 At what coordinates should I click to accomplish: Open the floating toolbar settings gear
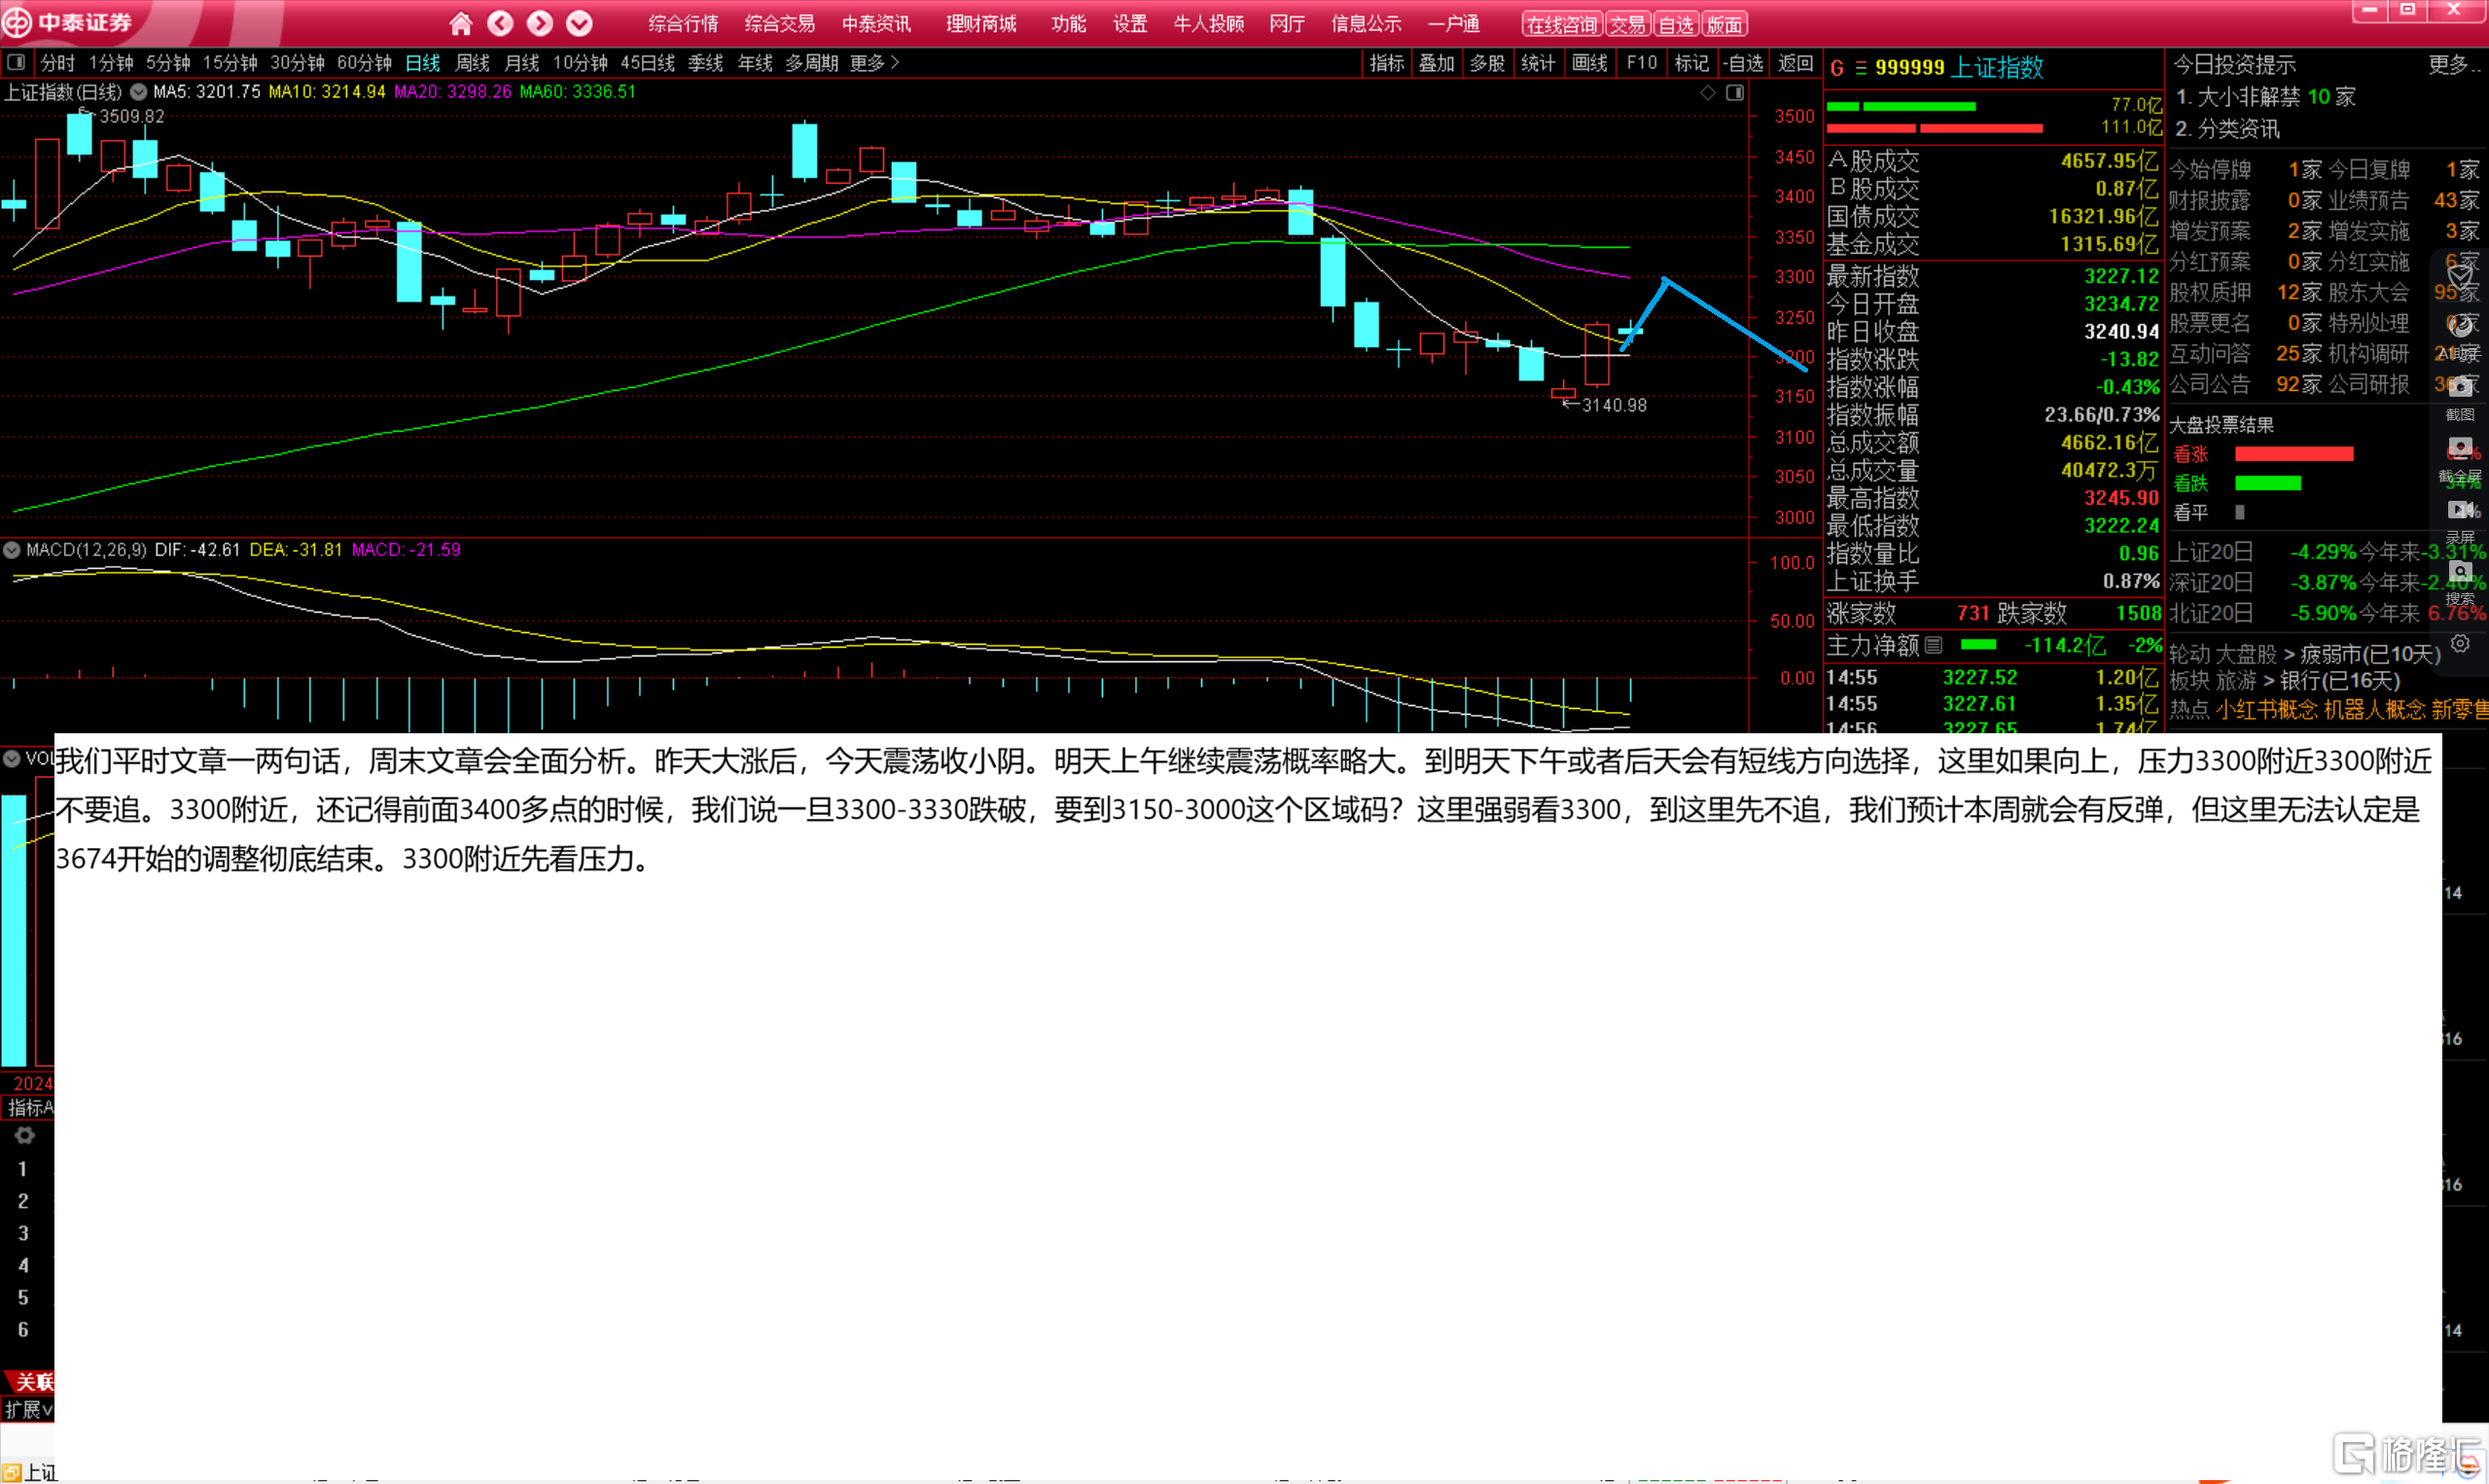[x=2460, y=644]
